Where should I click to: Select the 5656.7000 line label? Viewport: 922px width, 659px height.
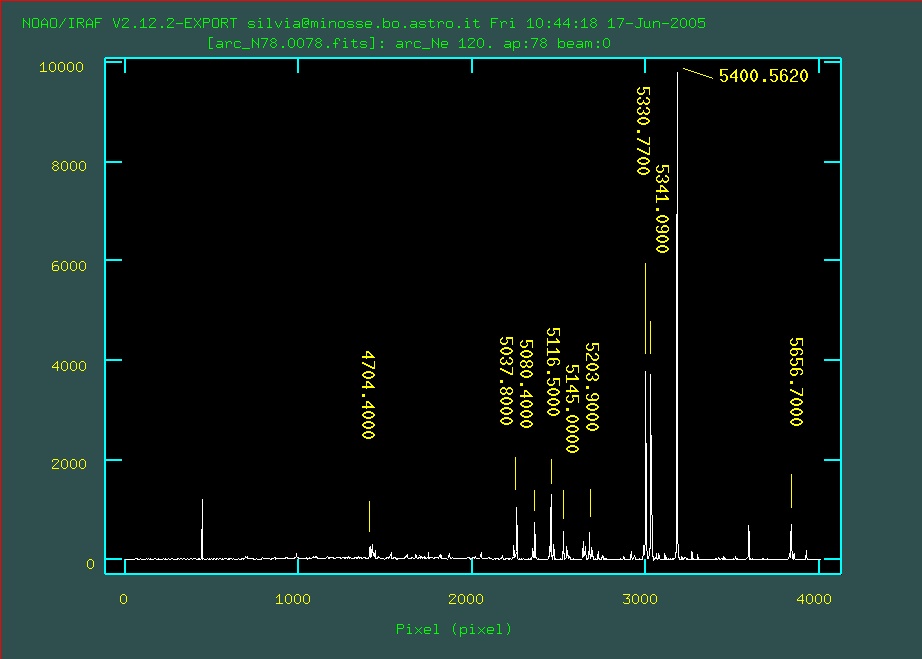coord(795,382)
